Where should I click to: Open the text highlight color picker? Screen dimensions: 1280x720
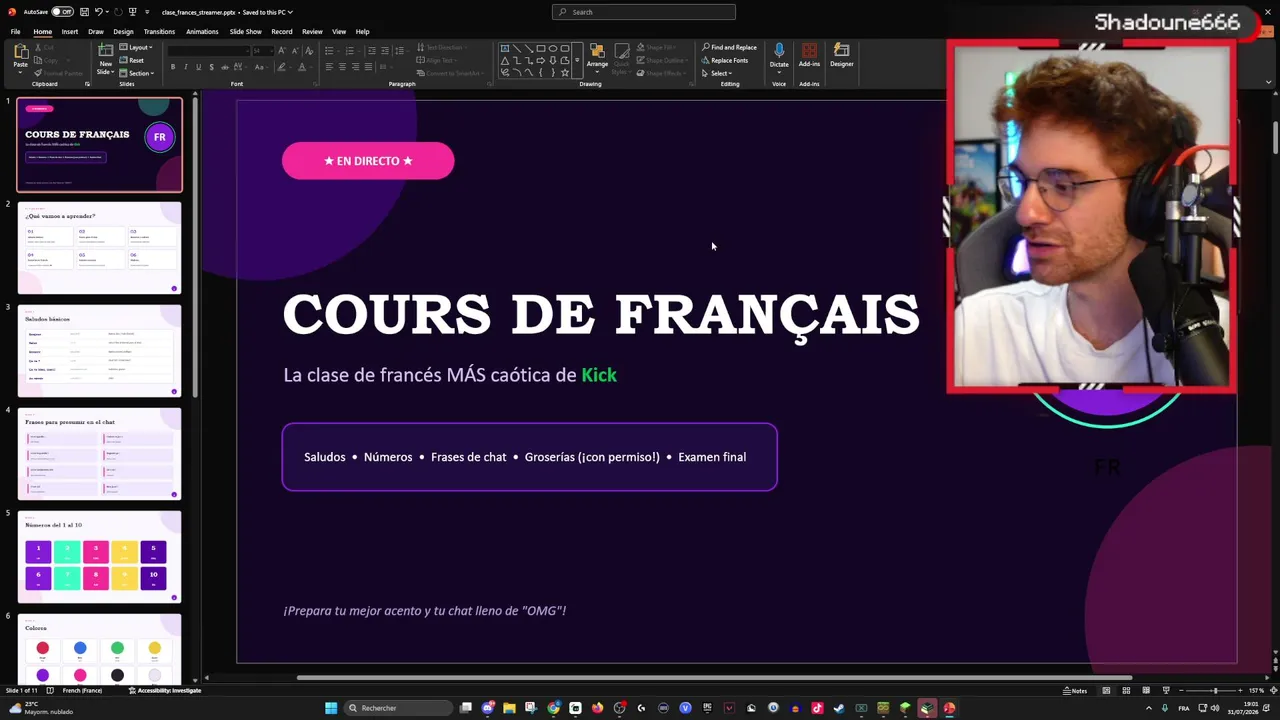point(283,67)
